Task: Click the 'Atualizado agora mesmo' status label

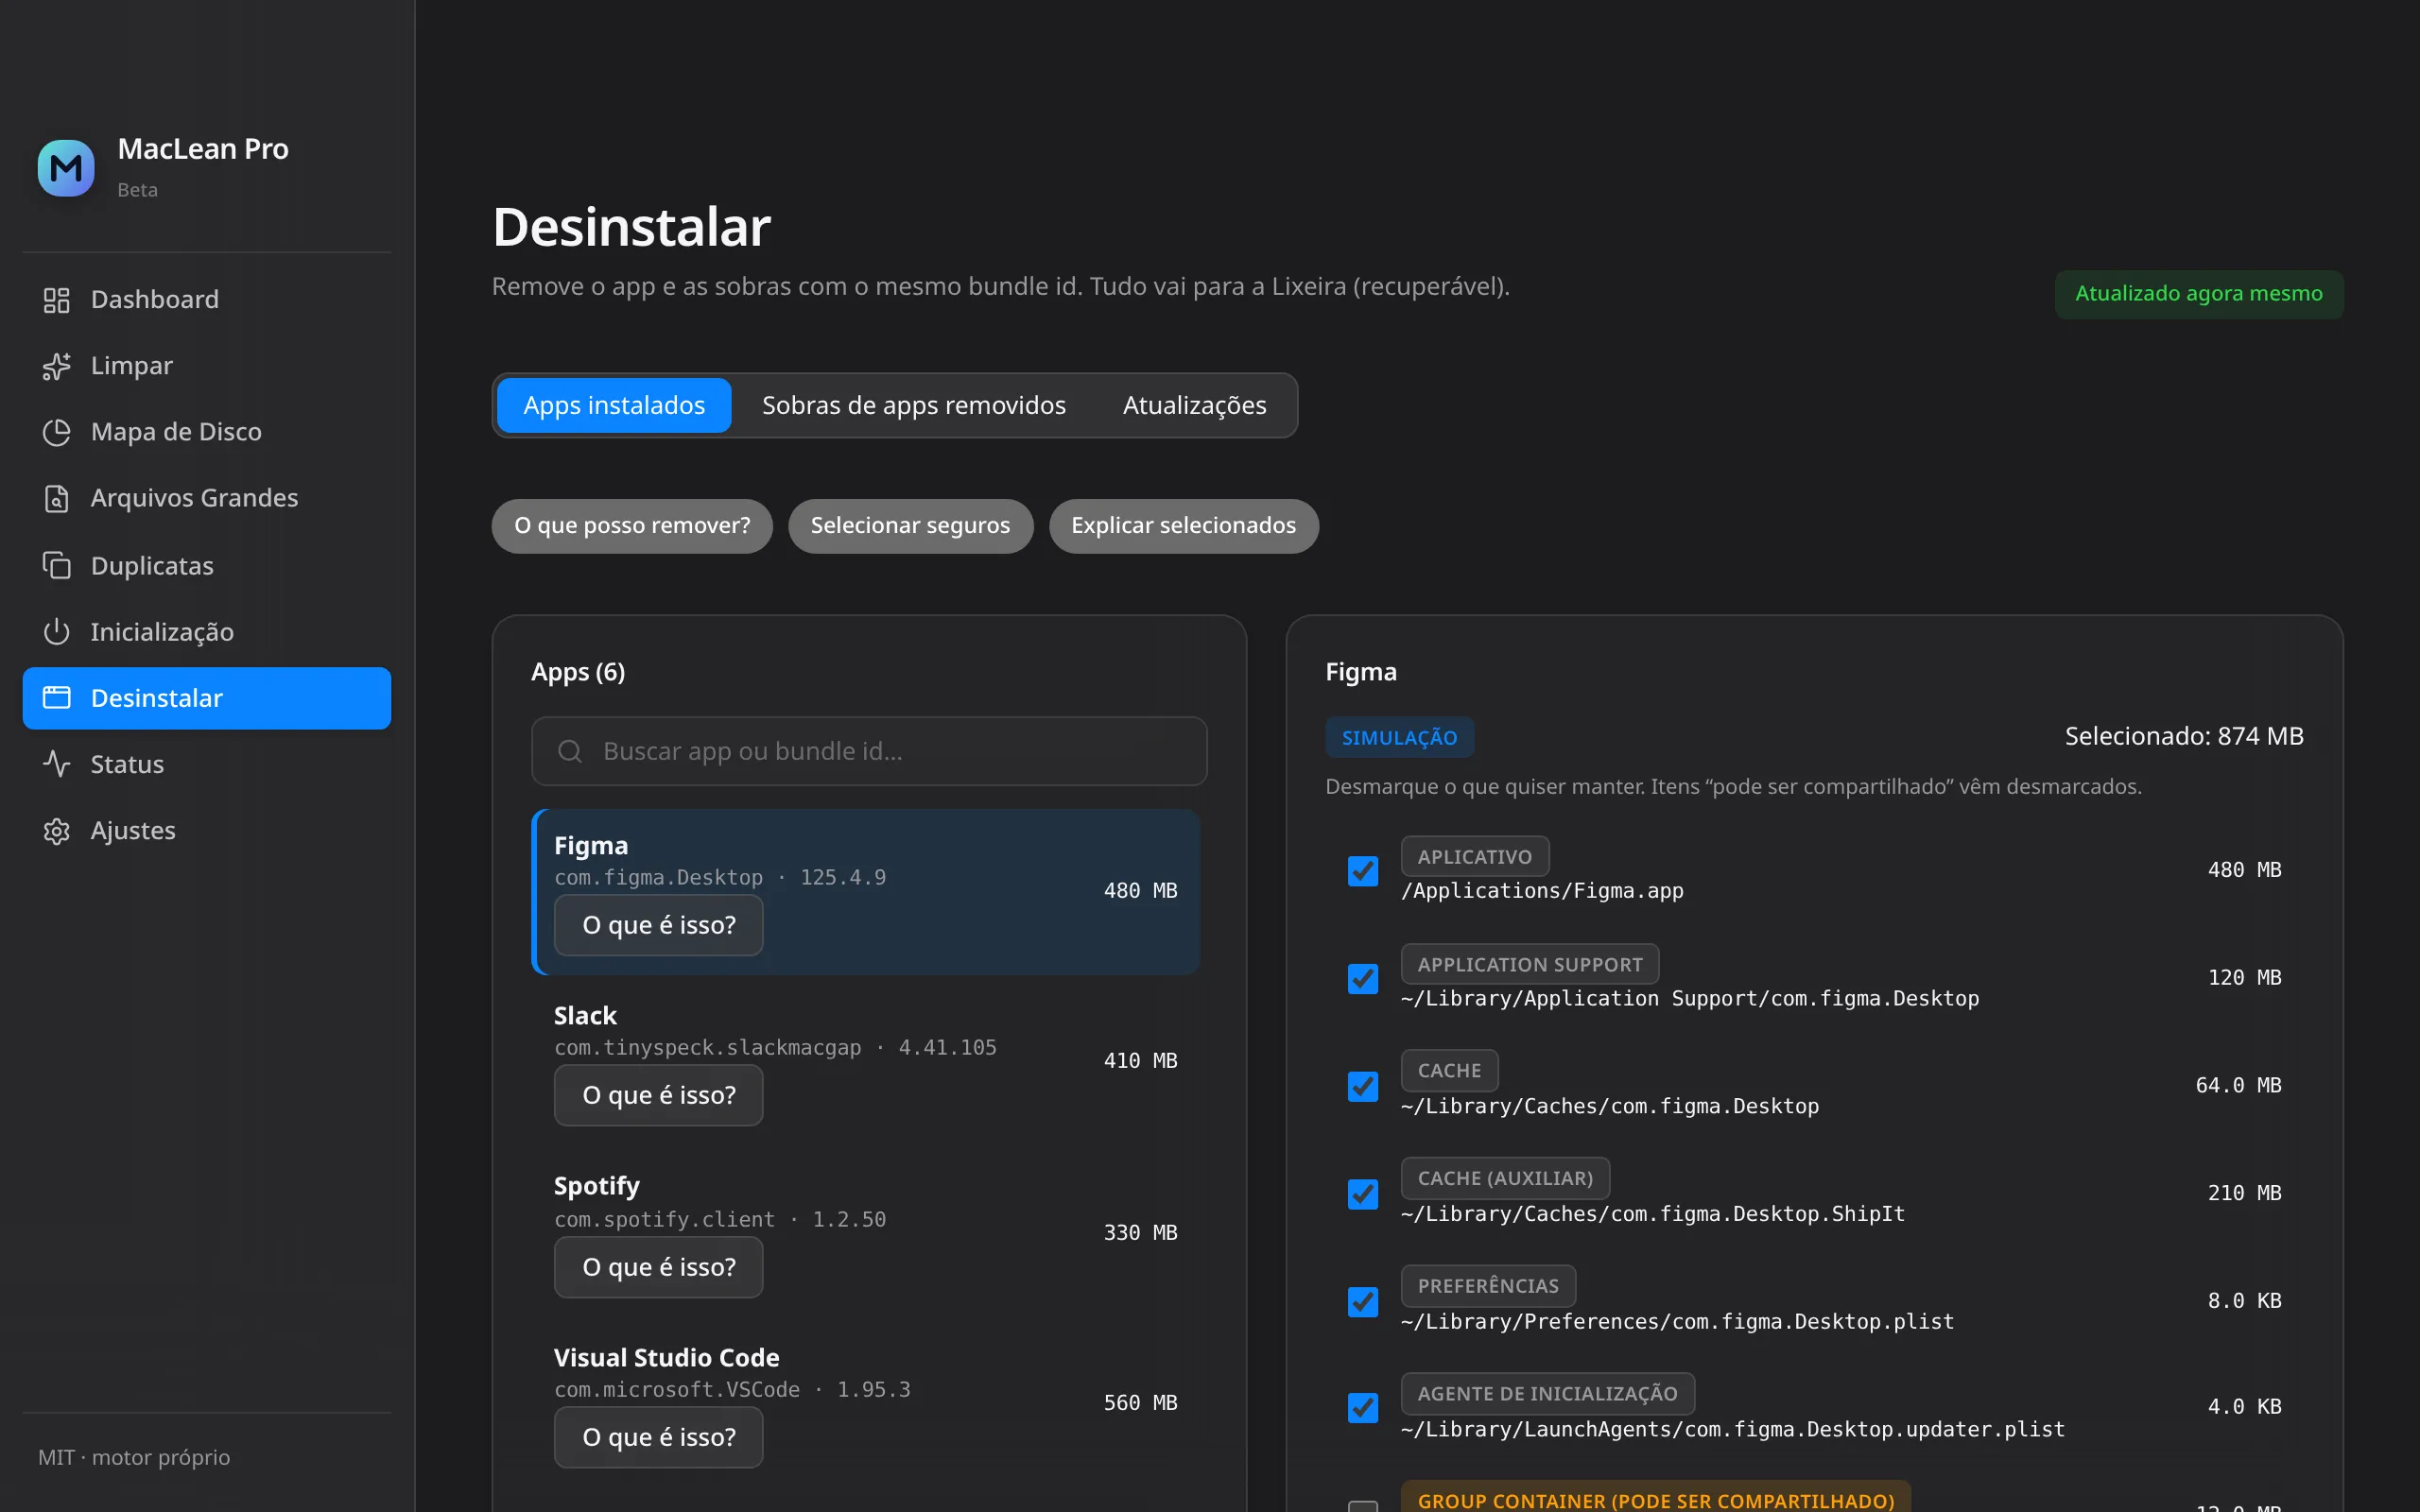Action: click(x=2198, y=294)
